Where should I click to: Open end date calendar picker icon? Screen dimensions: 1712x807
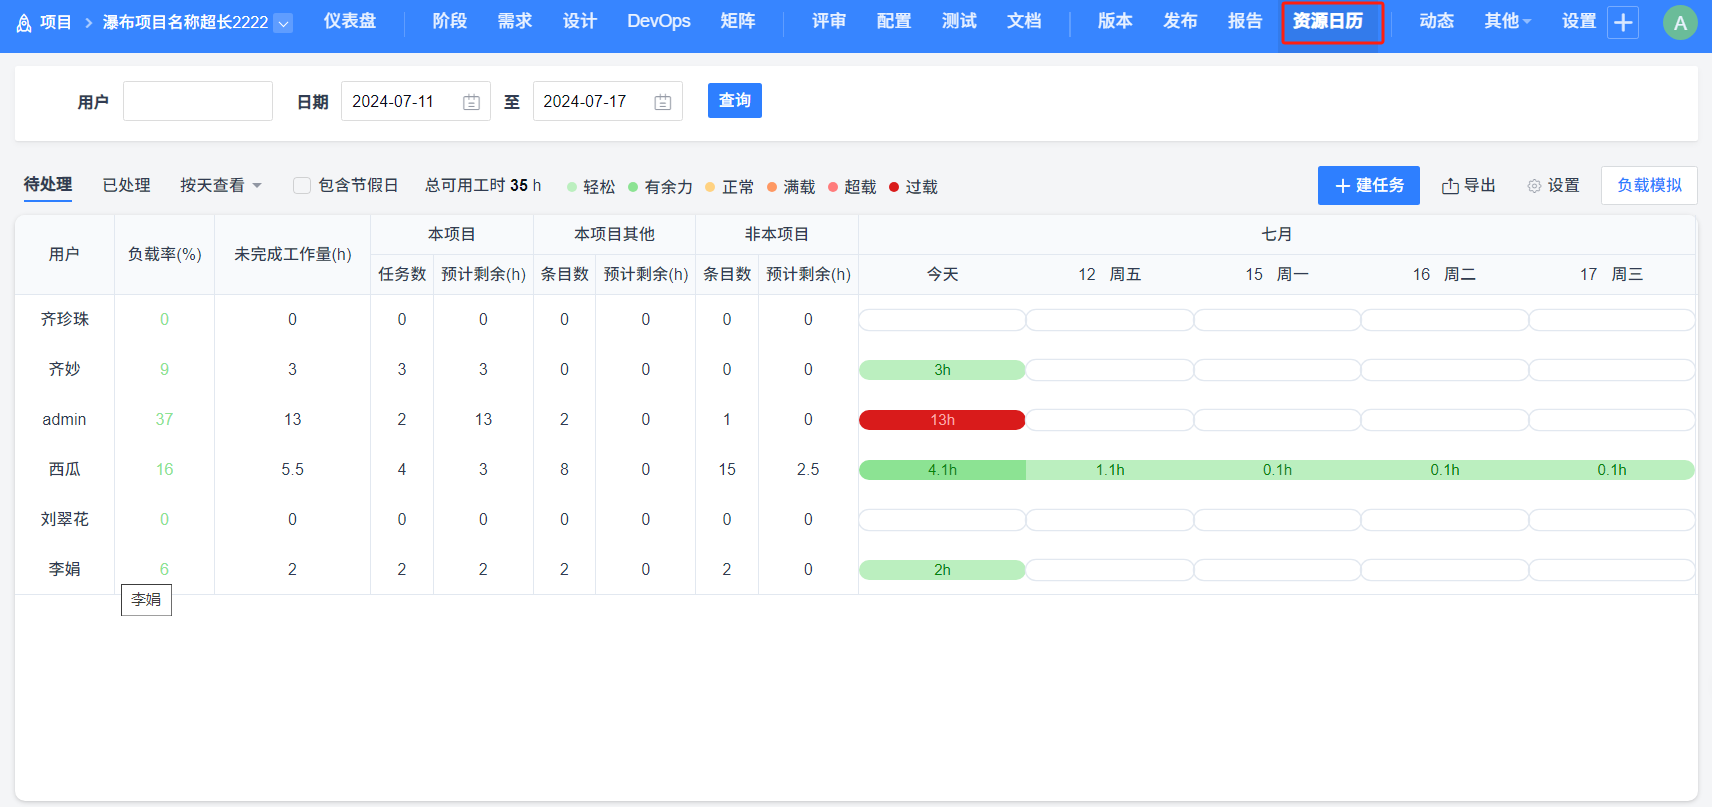[x=662, y=102]
